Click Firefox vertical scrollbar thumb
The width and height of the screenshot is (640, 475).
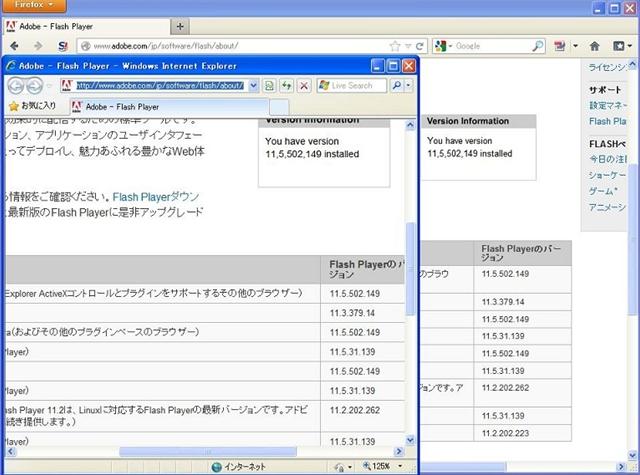click(632, 239)
